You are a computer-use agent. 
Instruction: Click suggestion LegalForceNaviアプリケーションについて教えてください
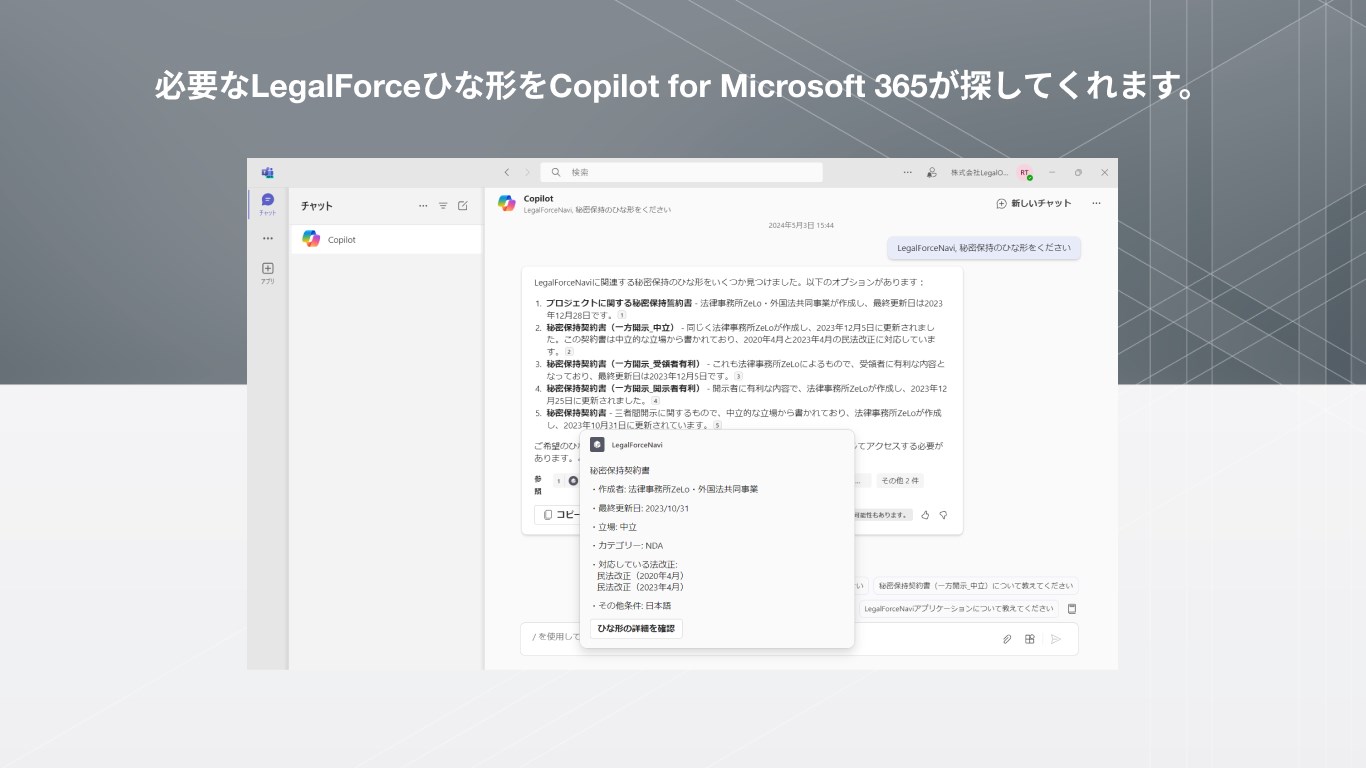click(958, 608)
